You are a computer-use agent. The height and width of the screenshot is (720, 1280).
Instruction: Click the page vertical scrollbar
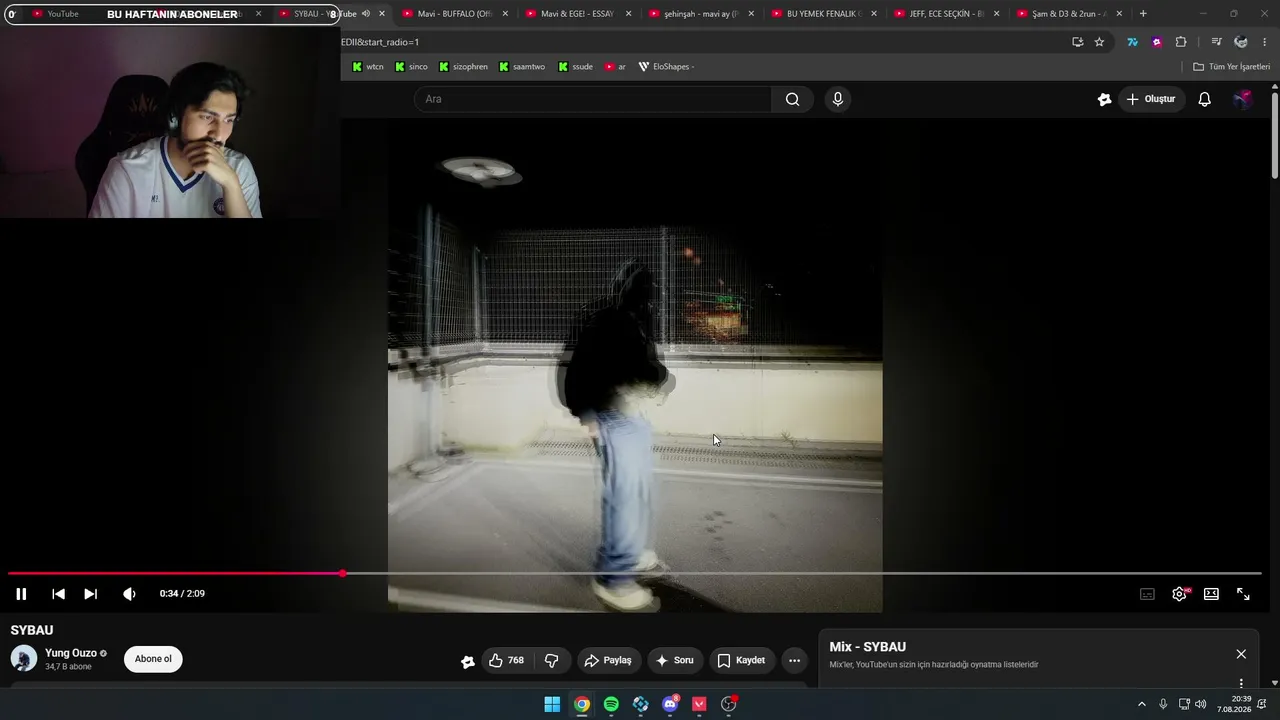tap(1275, 137)
